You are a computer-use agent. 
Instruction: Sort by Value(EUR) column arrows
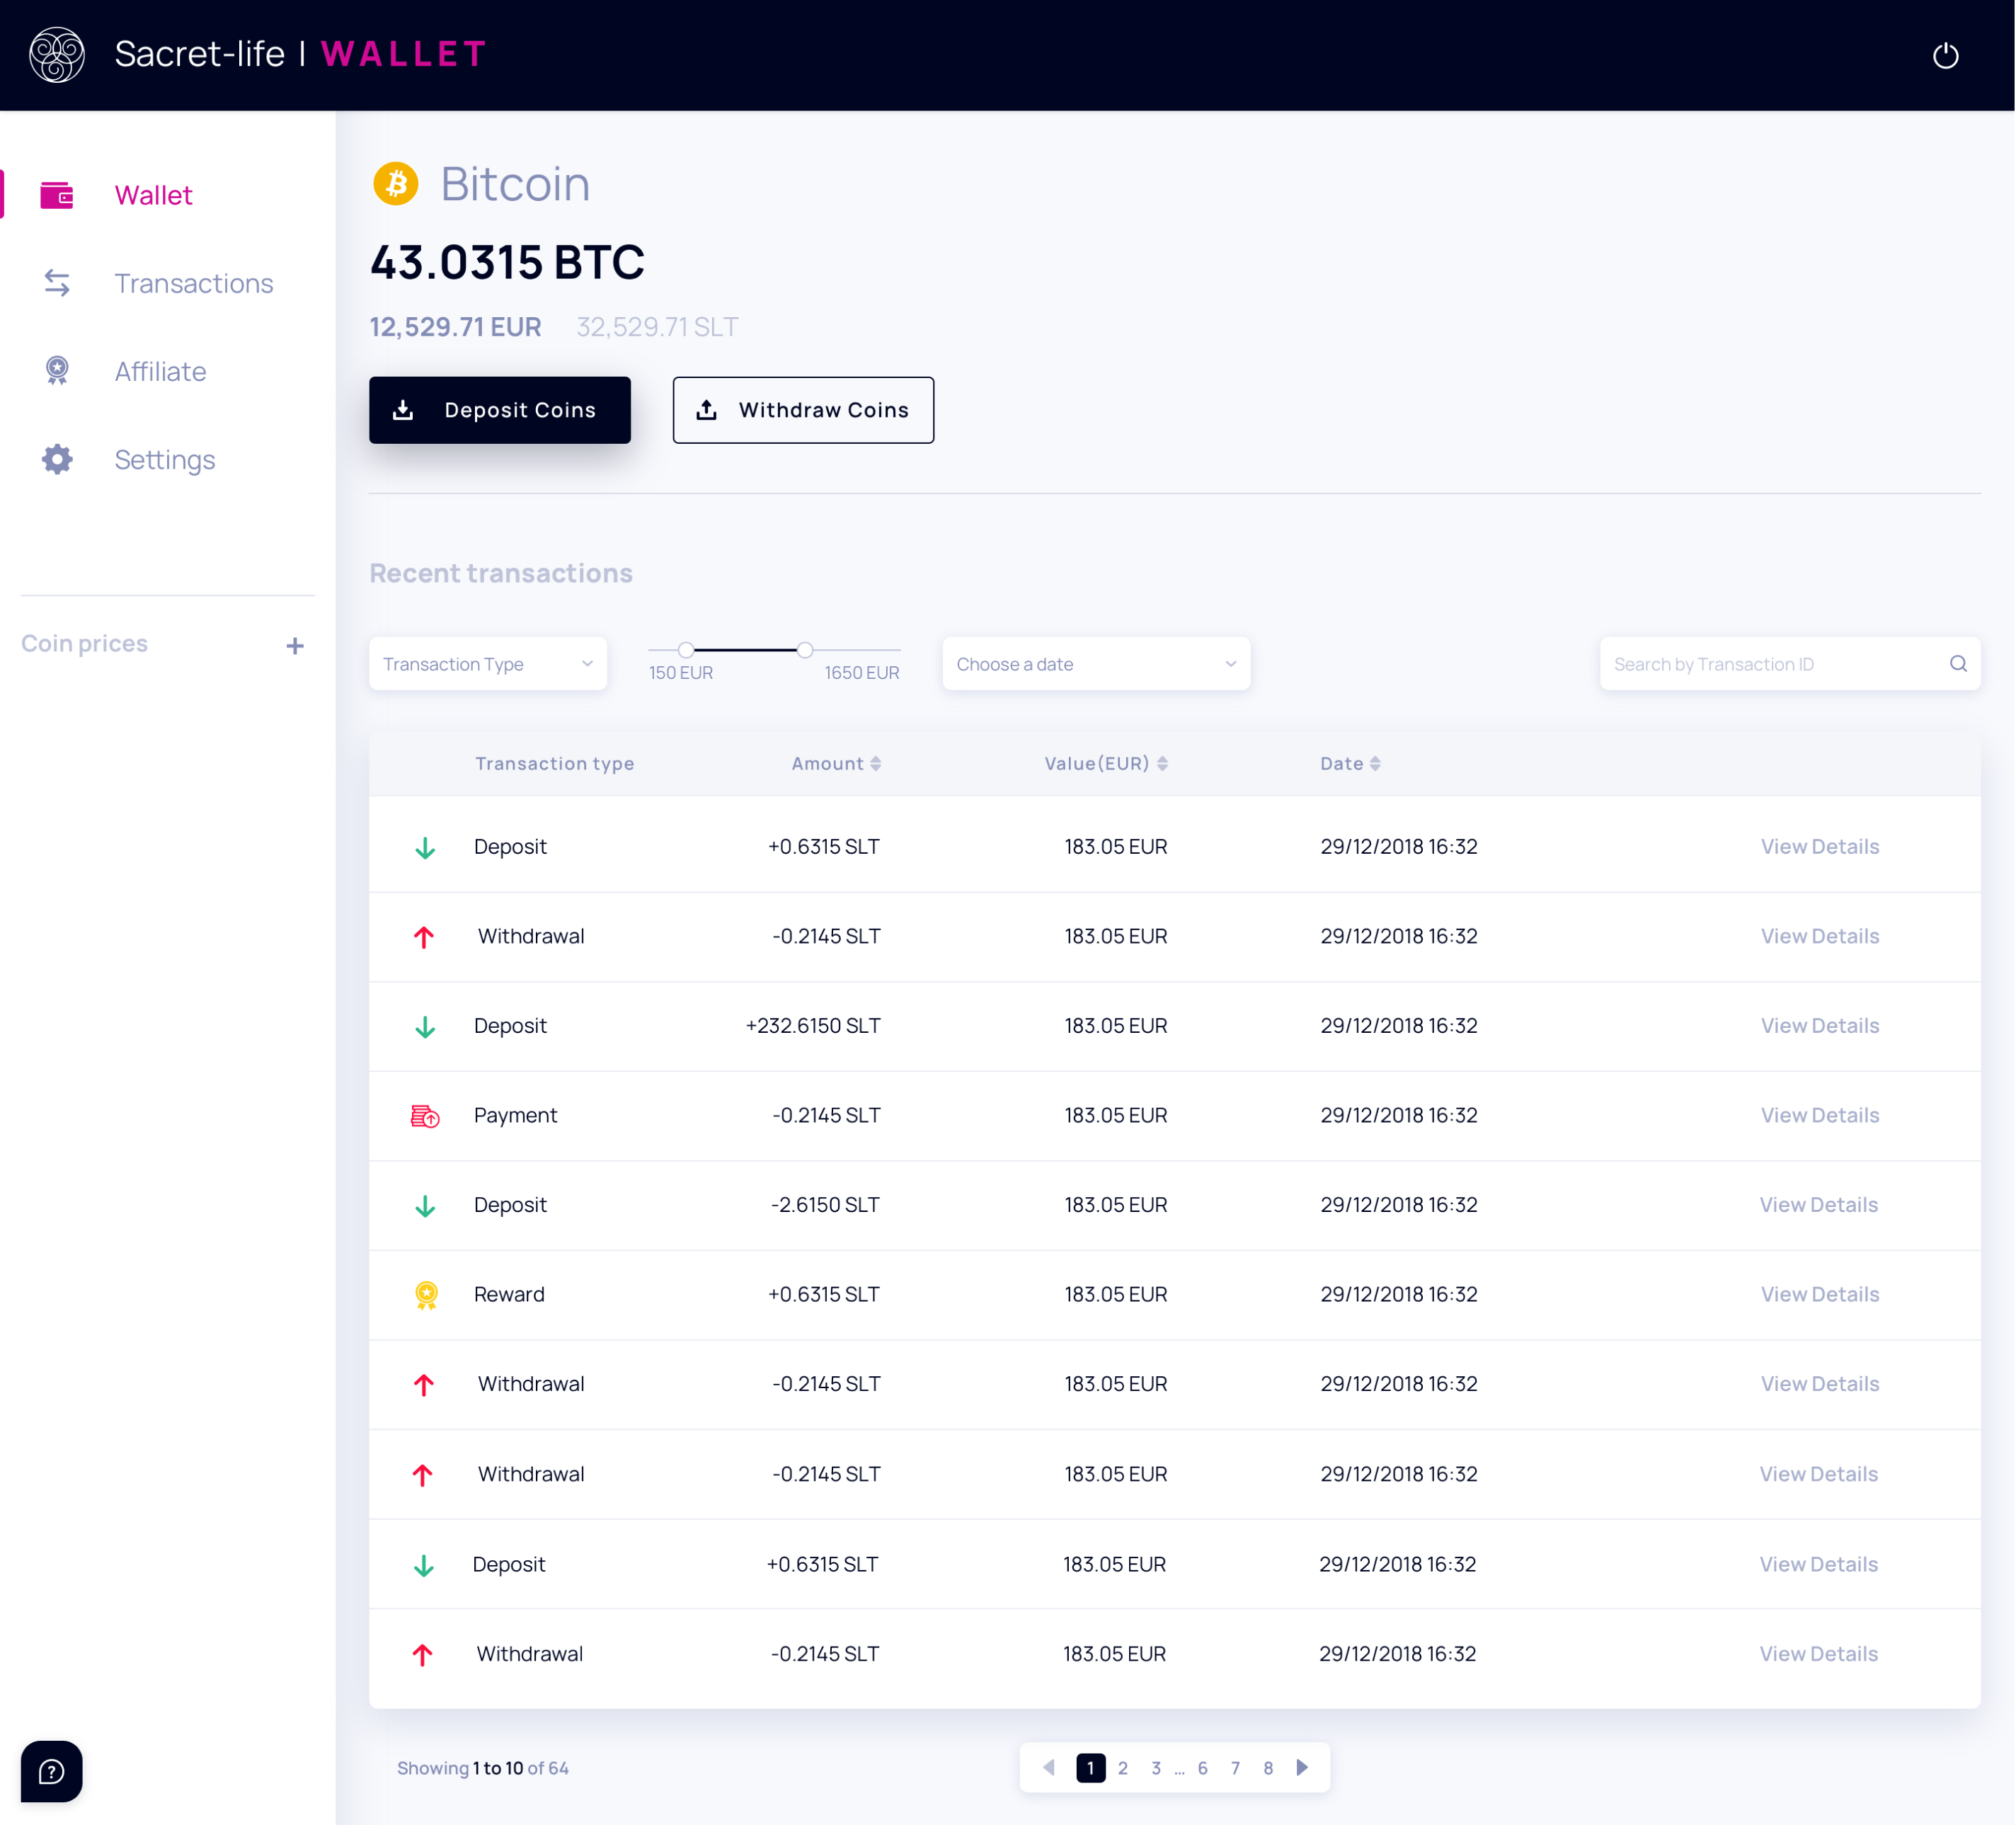tap(1162, 764)
